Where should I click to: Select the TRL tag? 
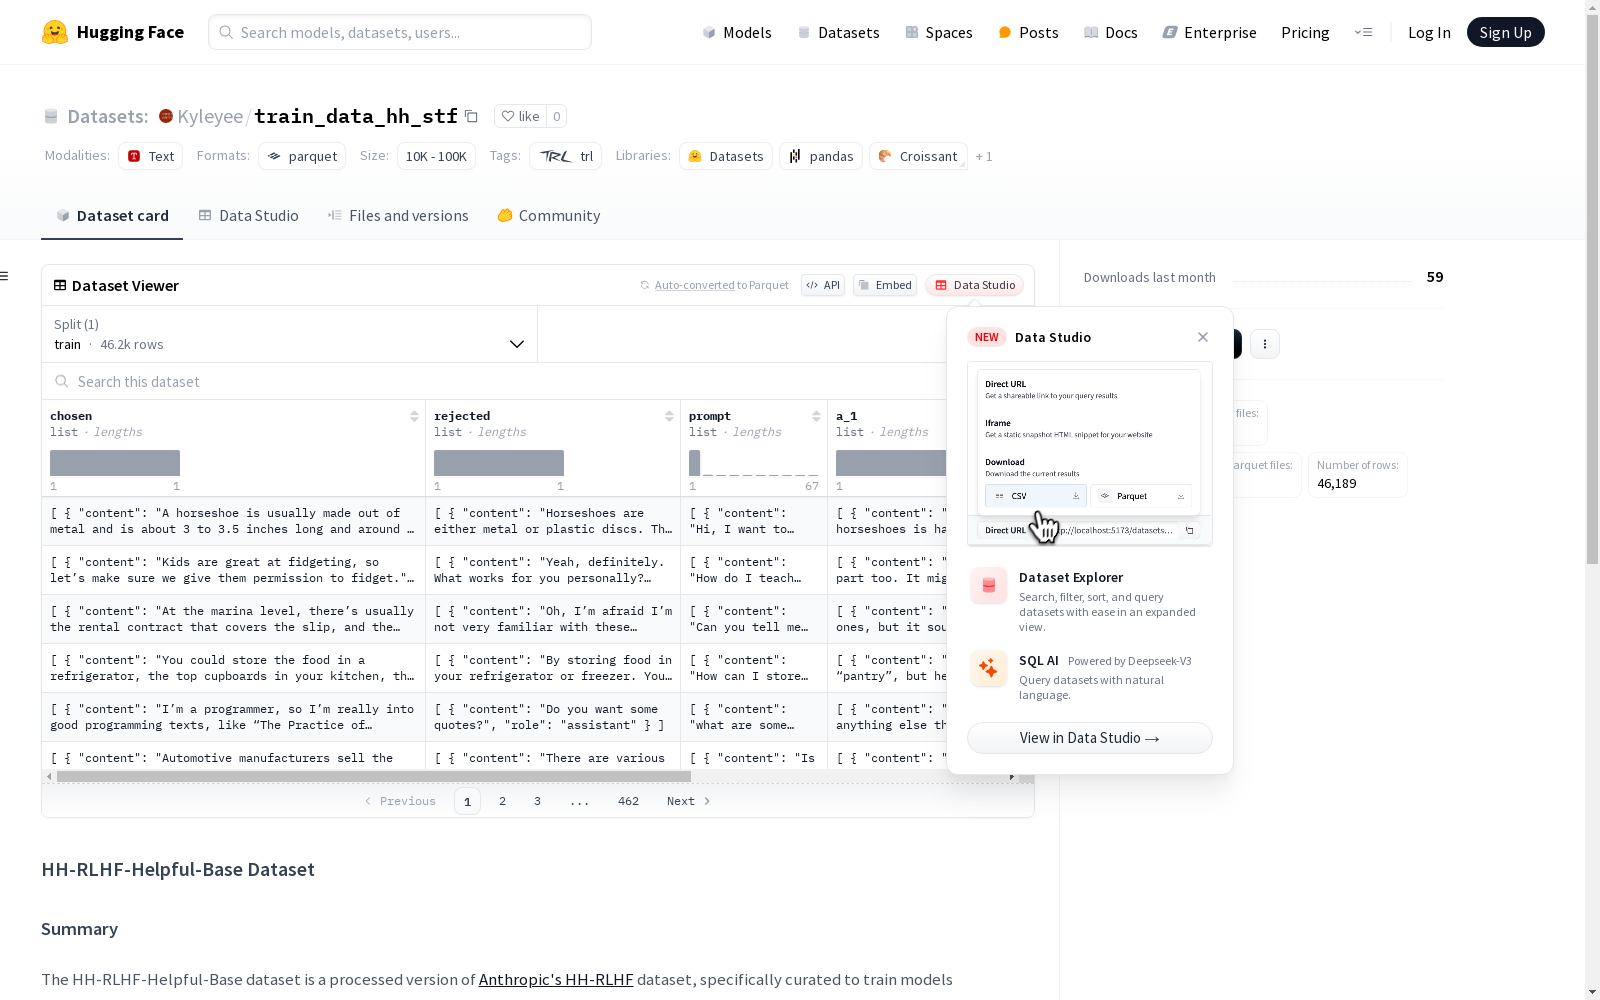tap(567, 156)
